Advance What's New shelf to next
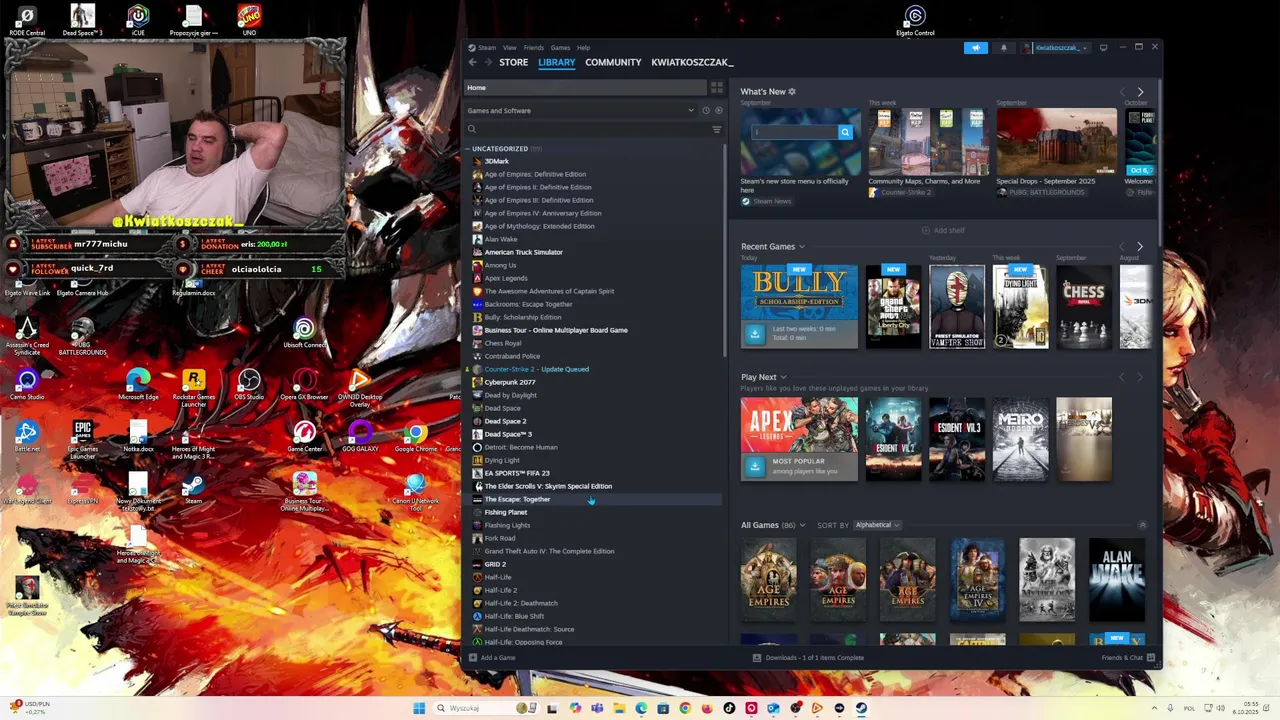The width and height of the screenshot is (1280, 720). tap(1140, 92)
